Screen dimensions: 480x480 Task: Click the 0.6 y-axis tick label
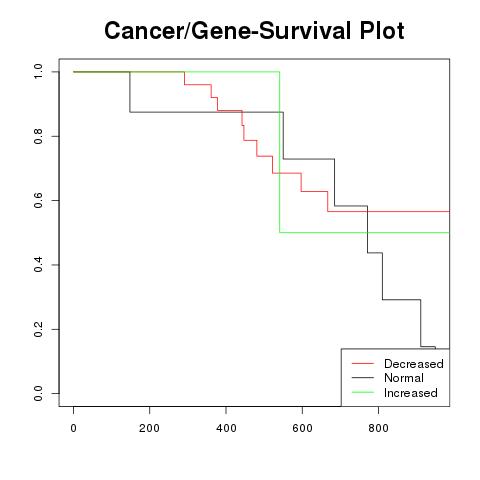tap(38, 200)
